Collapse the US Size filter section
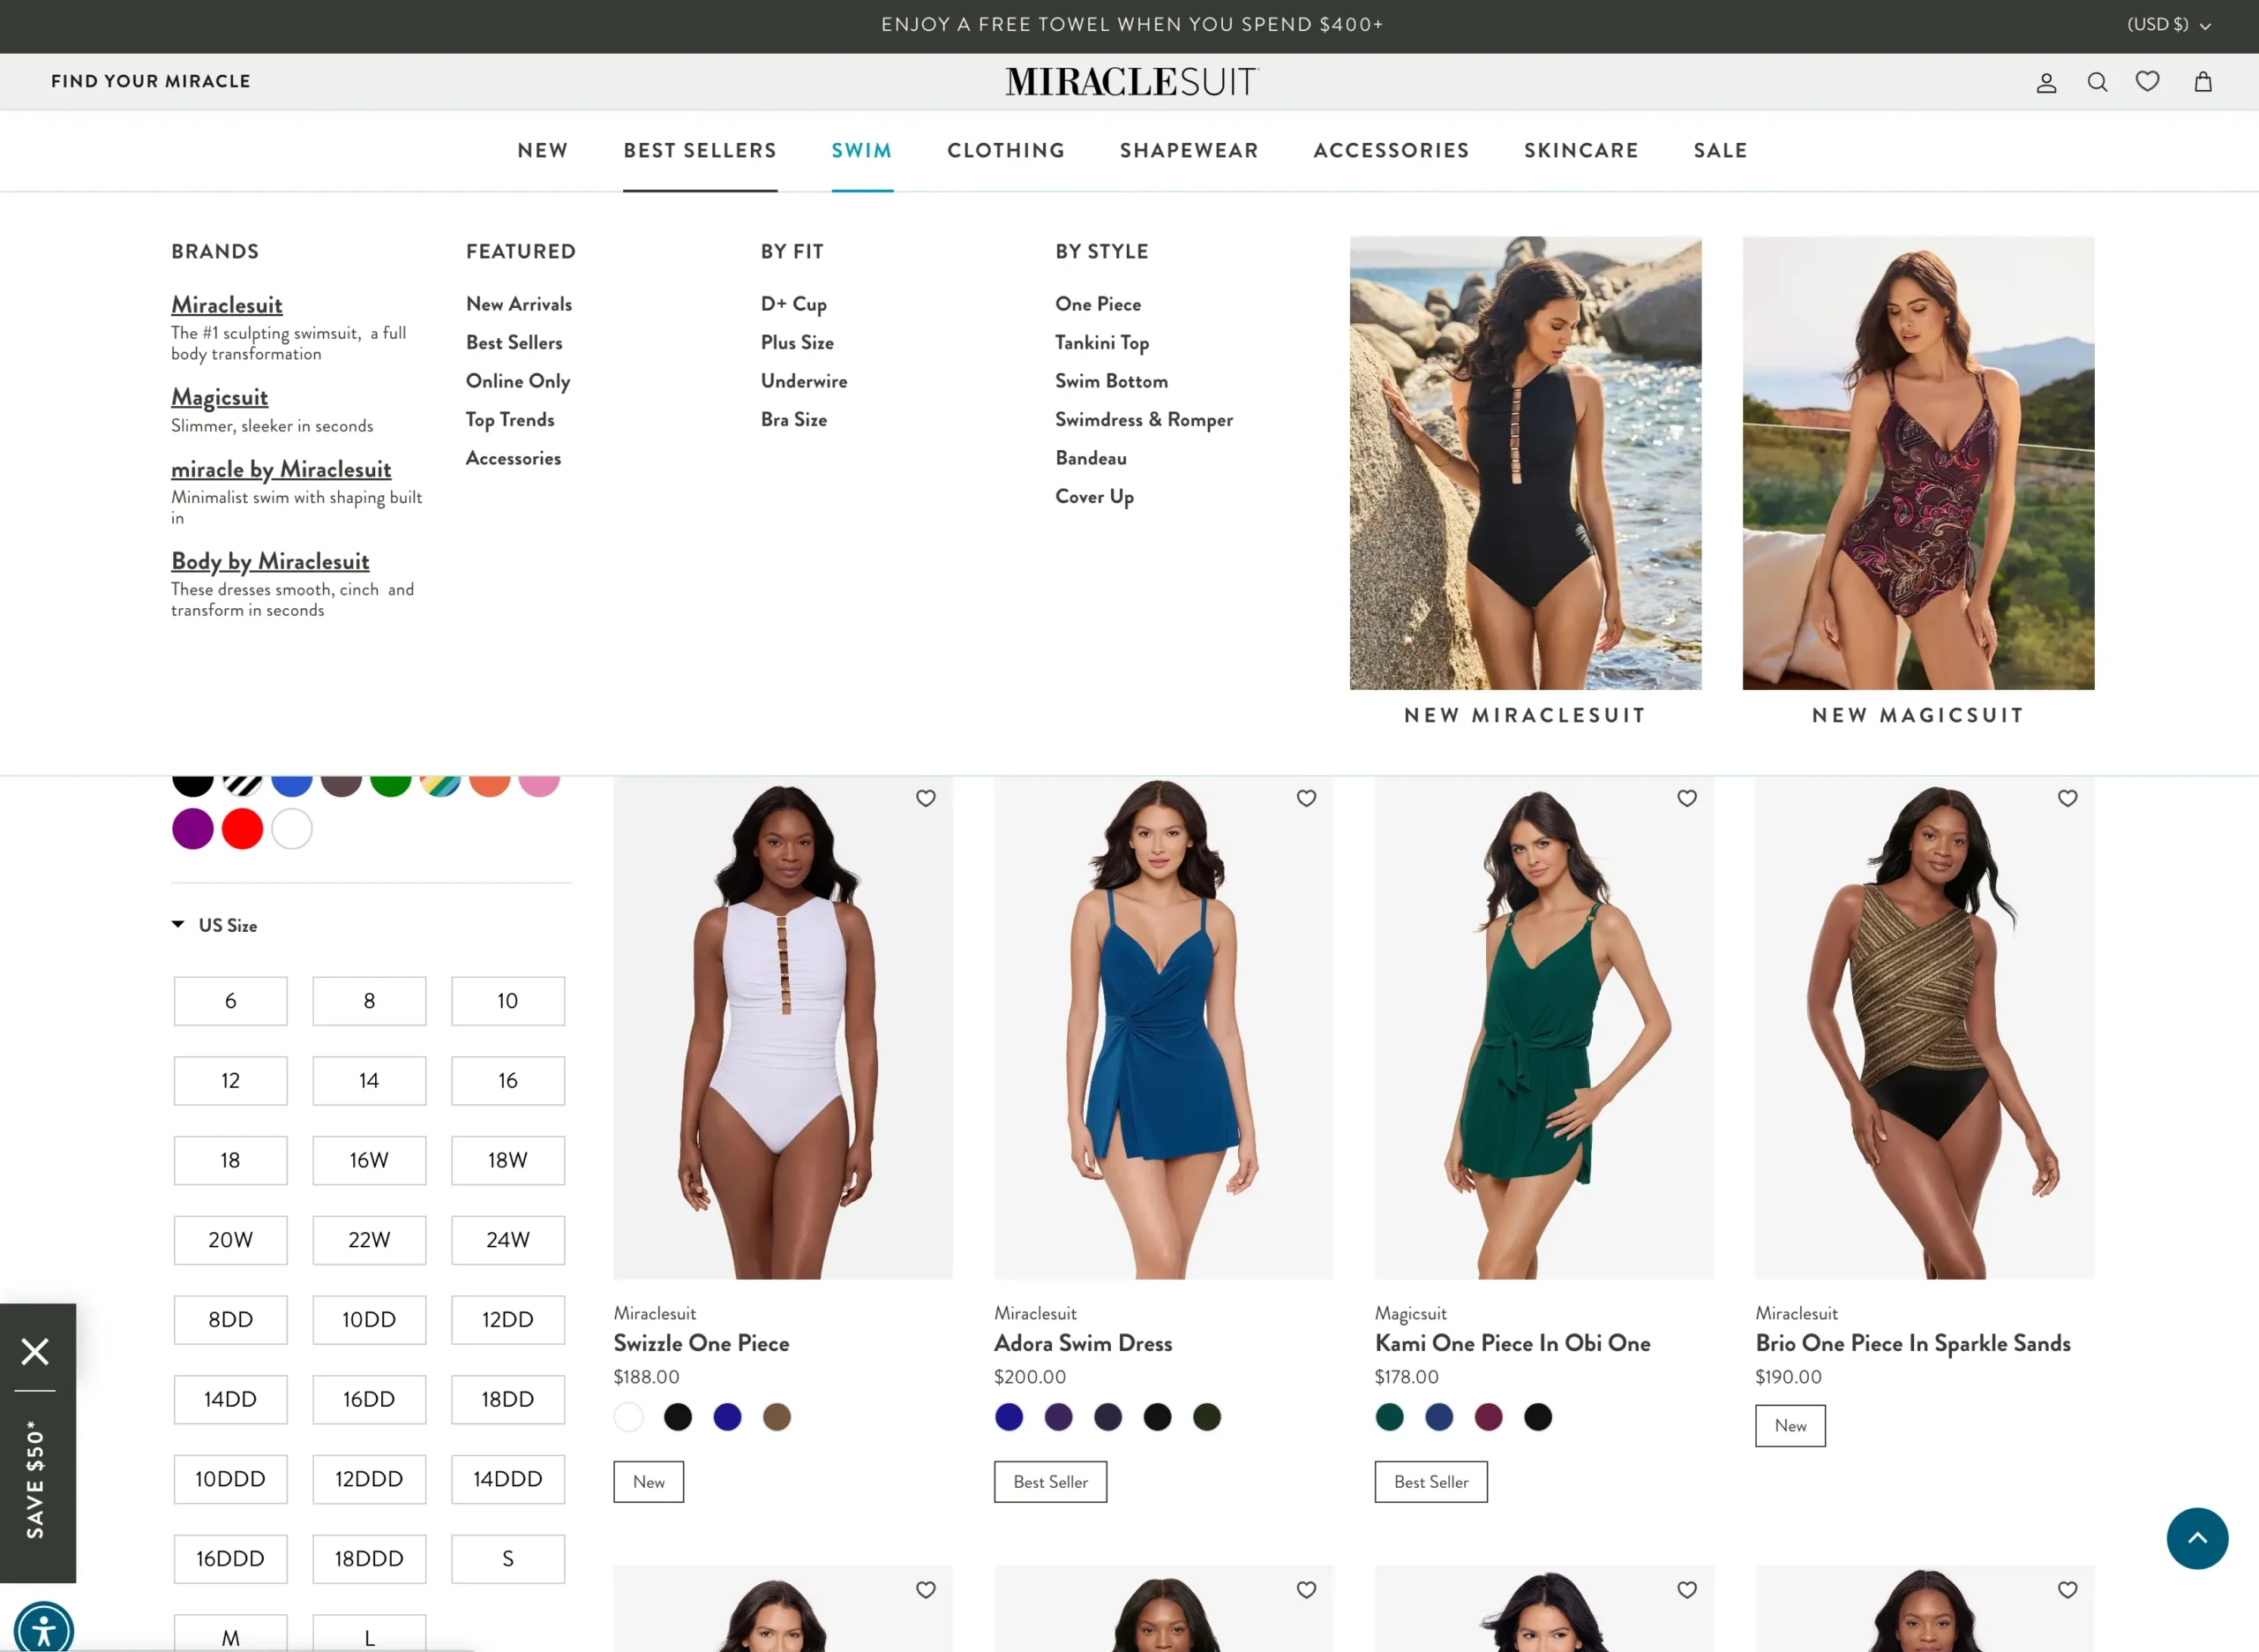This screenshot has height=1652, width=2259. click(x=214, y=925)
